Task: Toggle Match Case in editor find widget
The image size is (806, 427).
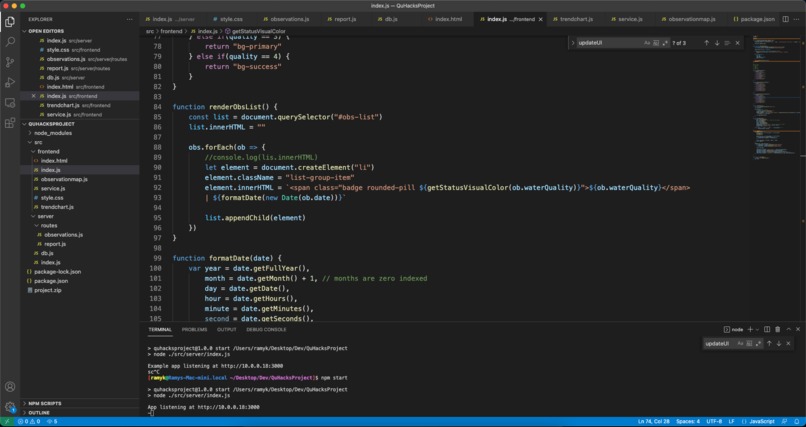Action: pos(647,43)
